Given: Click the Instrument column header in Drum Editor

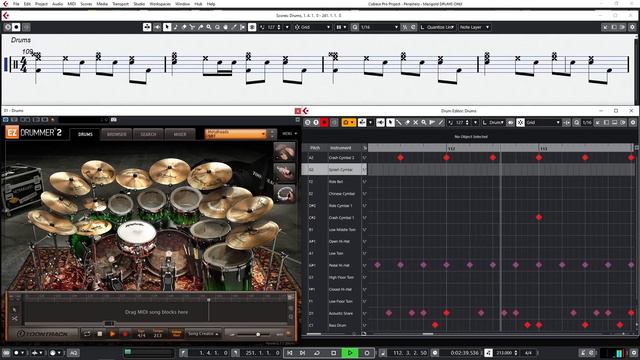Looking at the screenshot, I should click(341, 148).
